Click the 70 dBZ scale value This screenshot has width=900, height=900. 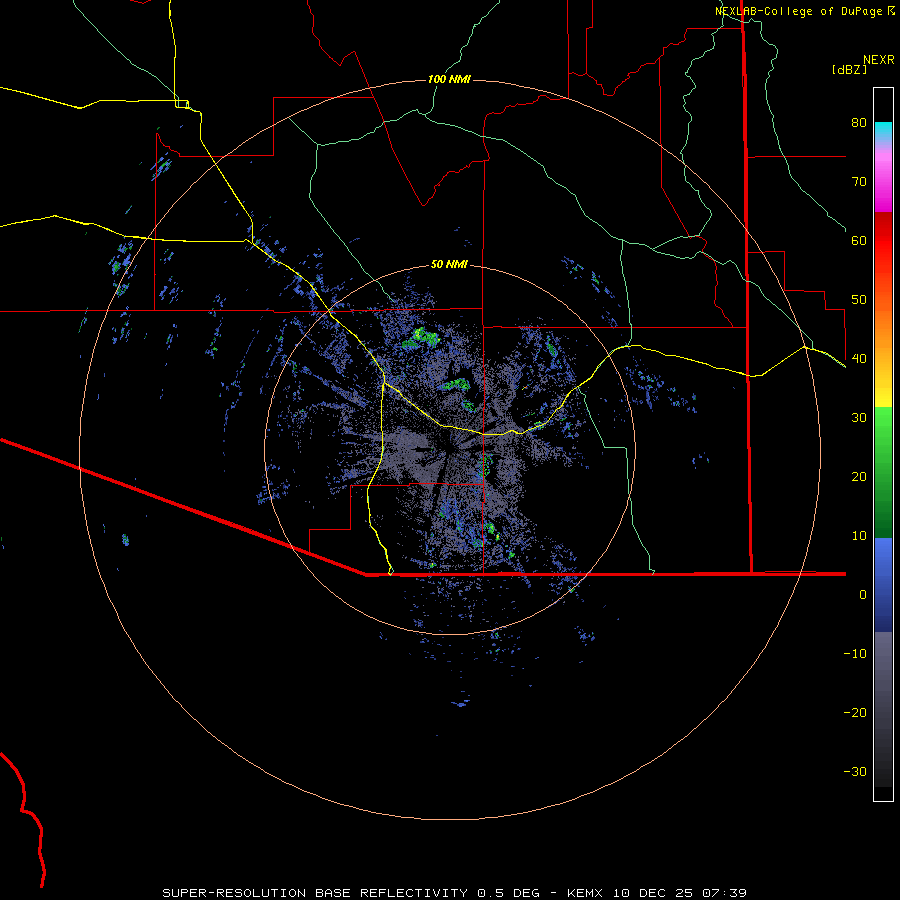(x=859, y=181)
